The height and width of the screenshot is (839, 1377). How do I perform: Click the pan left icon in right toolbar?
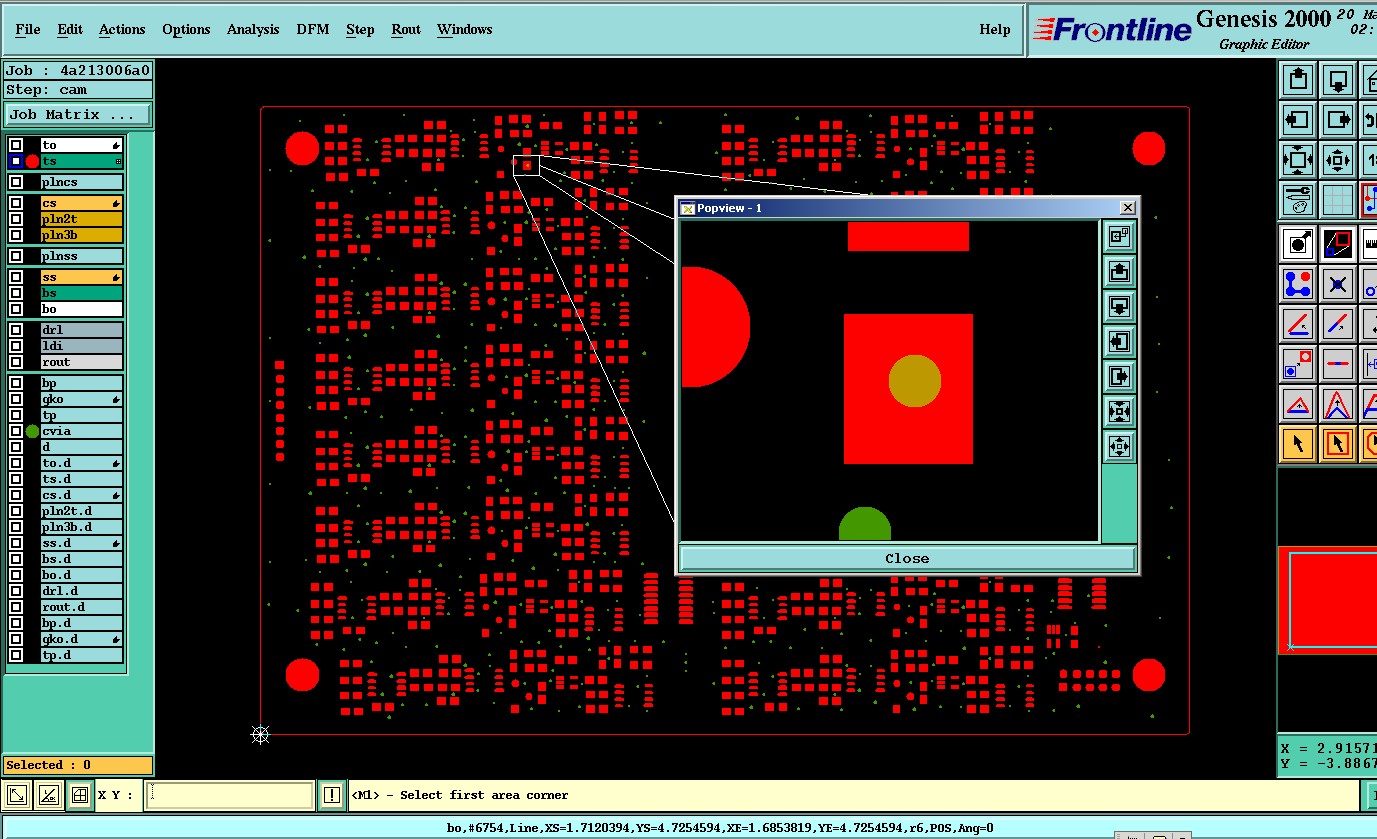(x=1297, y=120)
